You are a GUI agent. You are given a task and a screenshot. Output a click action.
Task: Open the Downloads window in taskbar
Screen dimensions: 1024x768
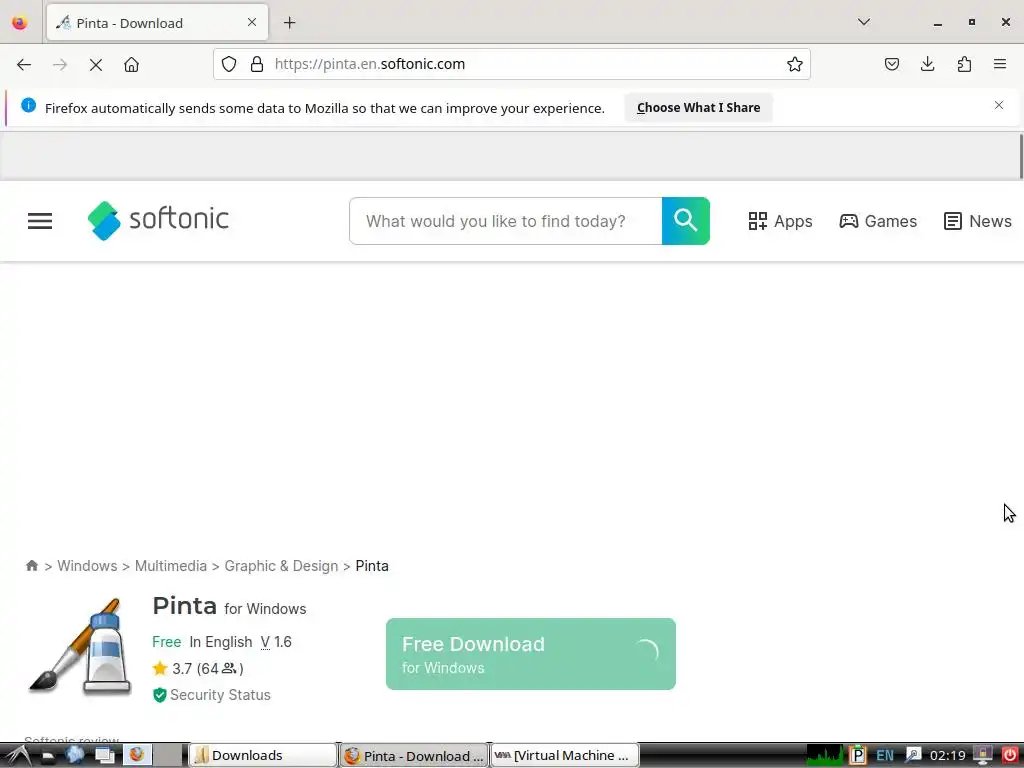263,756
